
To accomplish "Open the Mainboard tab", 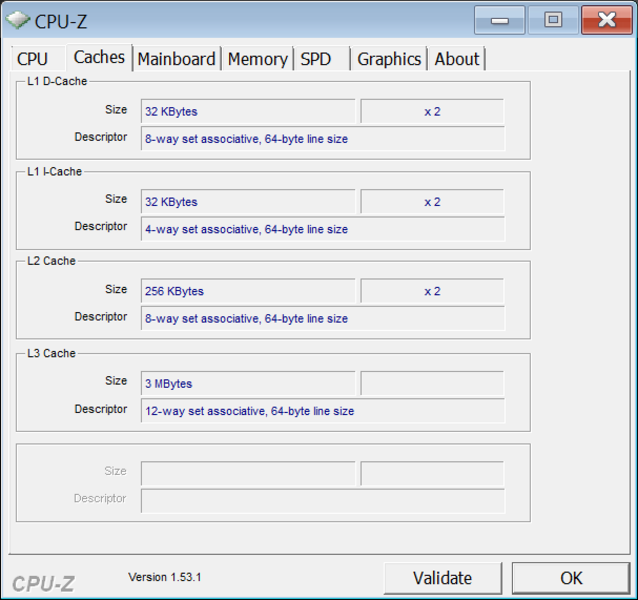I will click(177, 59).
